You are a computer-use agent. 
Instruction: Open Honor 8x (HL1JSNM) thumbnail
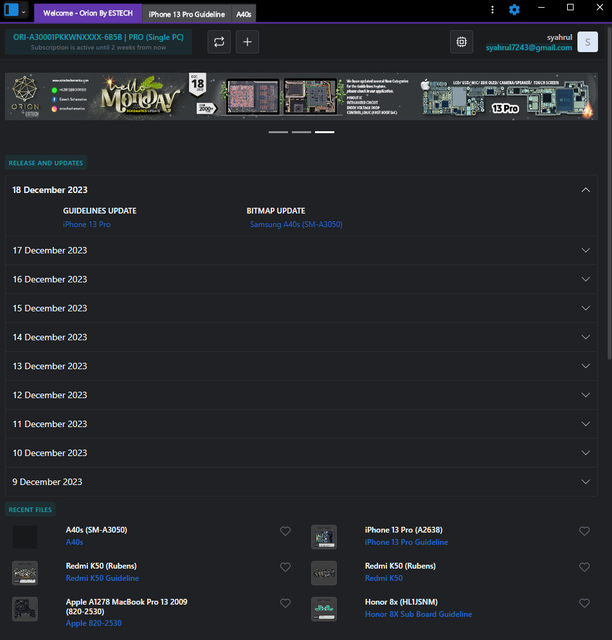click(324, 609)
